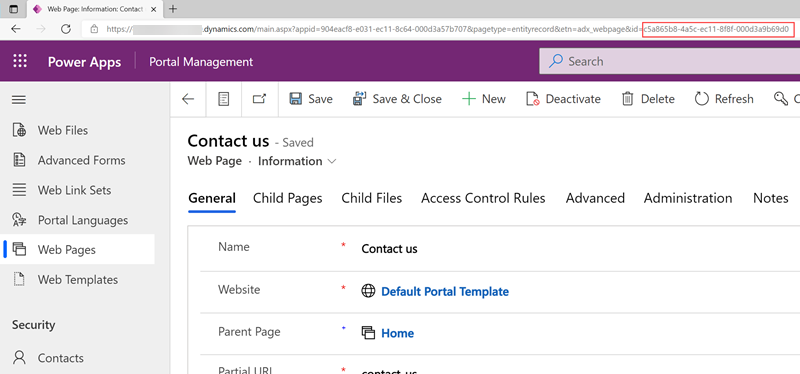The width and height of the screenshot is (800, 374).
Task: Click the page icon beside Home
Action: (368, 333)
